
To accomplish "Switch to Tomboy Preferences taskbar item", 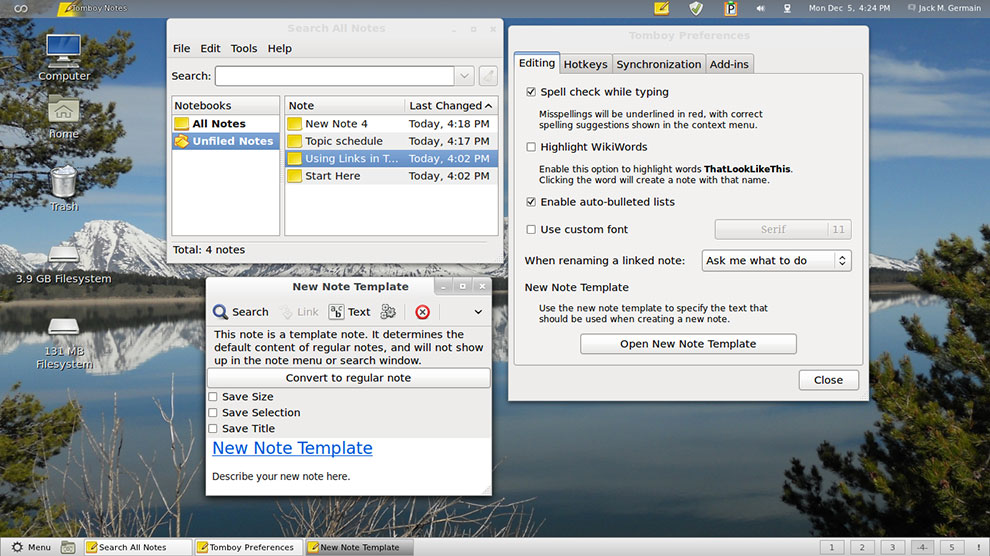I will tap(248, 547).
